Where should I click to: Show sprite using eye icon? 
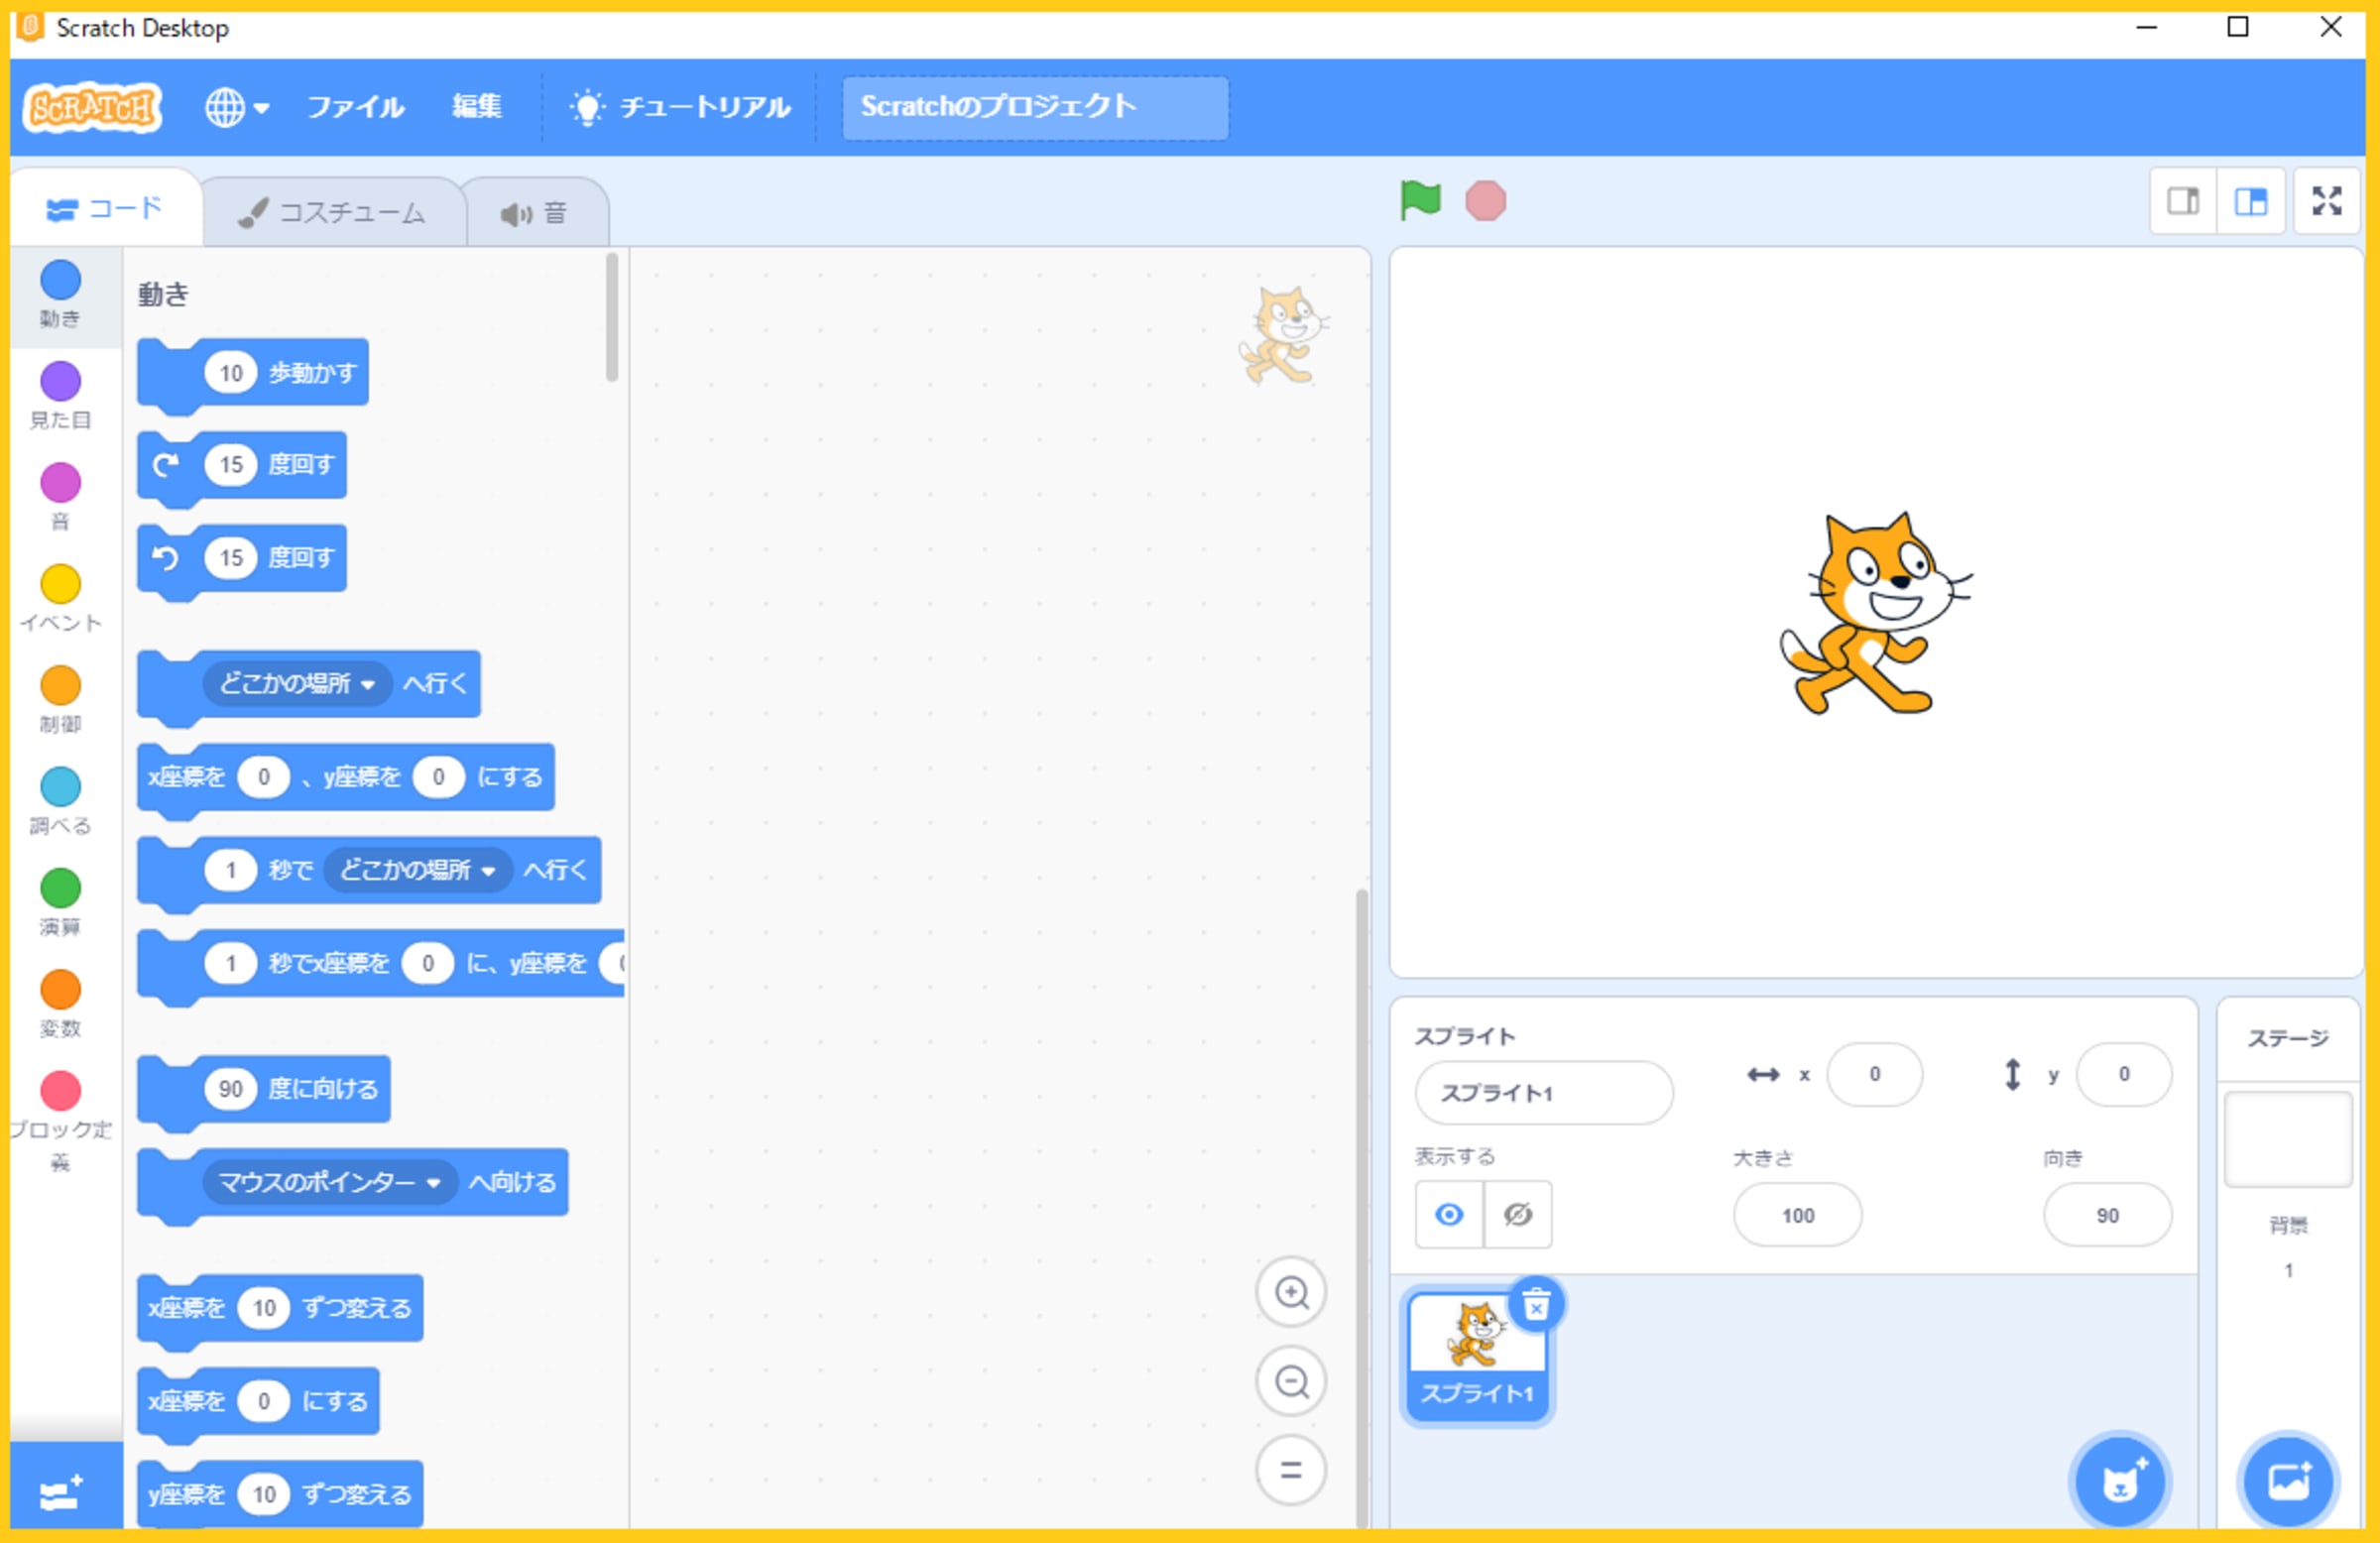tap(1449, 1214)
